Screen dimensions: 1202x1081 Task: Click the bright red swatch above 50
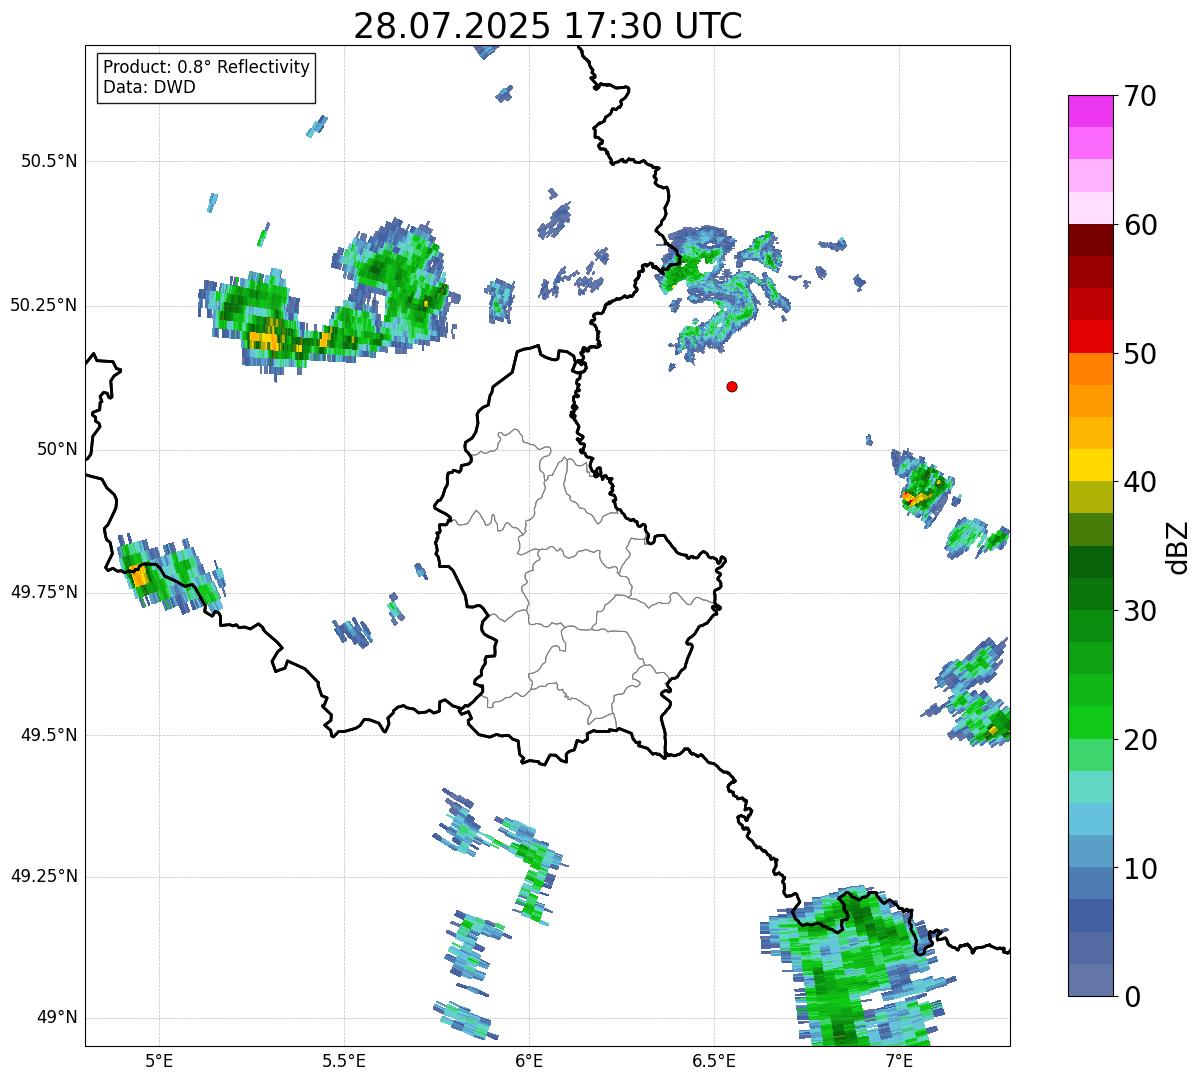1091,336
